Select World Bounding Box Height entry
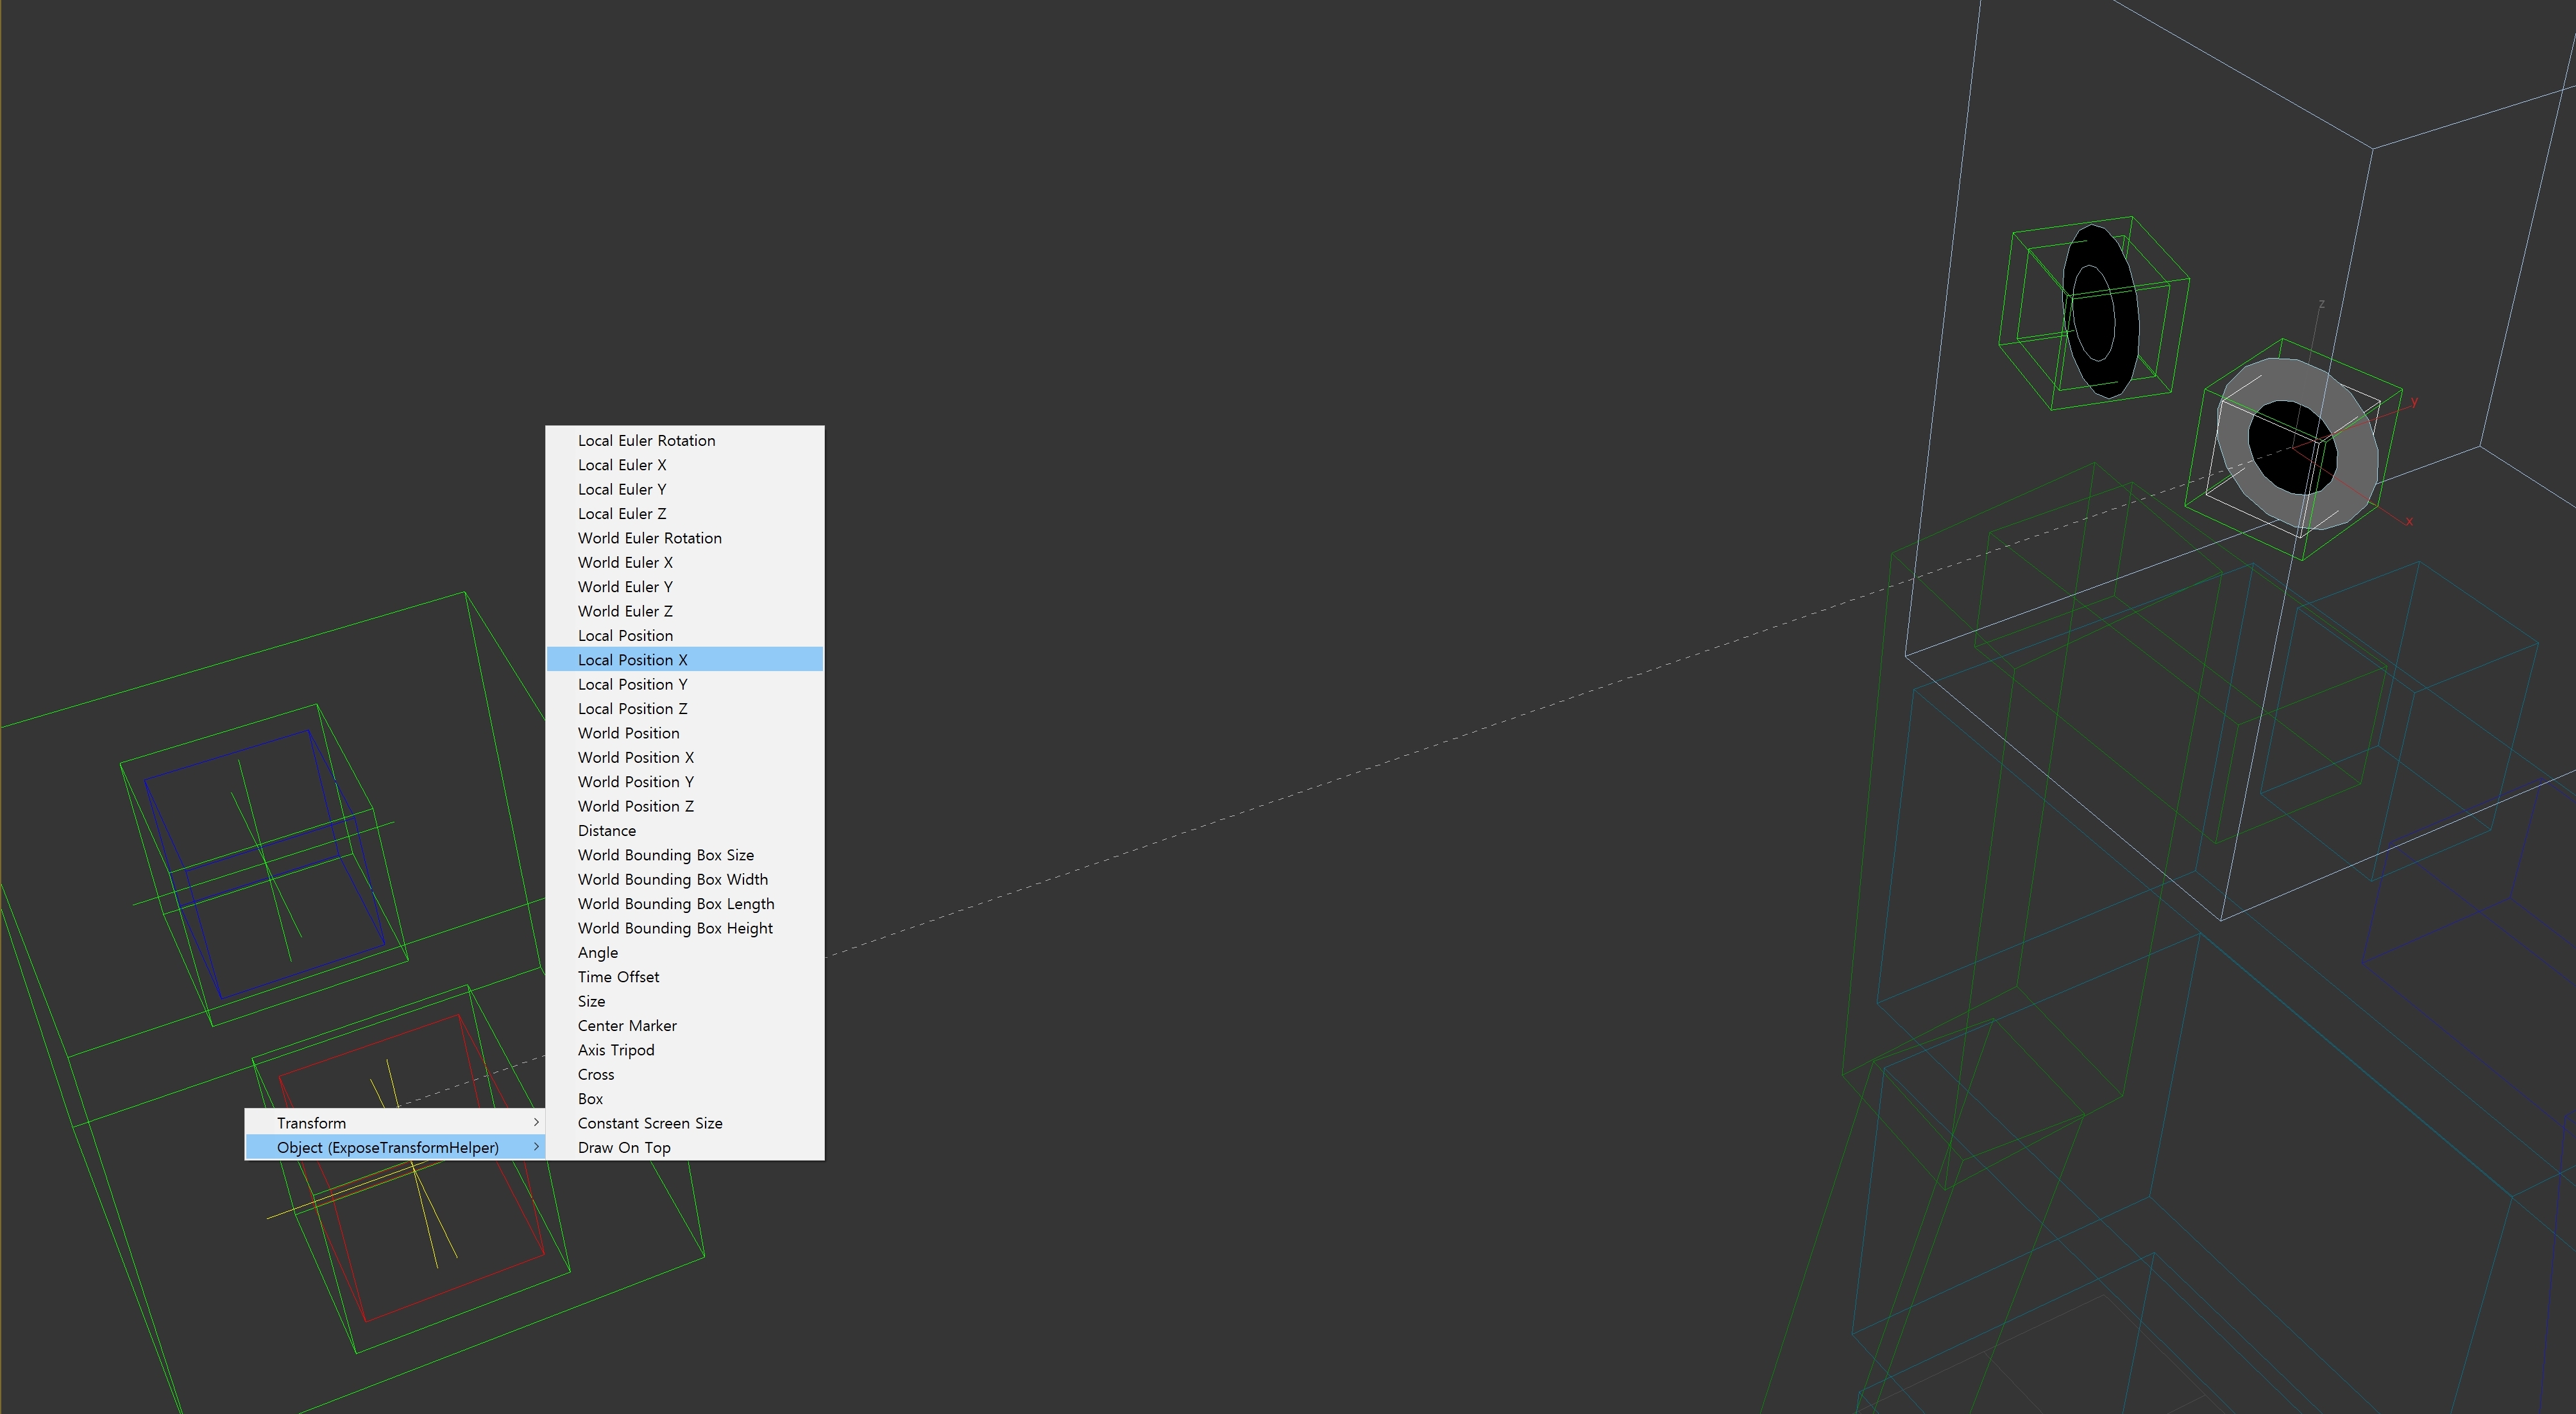Image resolution: width=2576 pixels, height=1414 pixels. pyautogui.click(x=675, y=928)
